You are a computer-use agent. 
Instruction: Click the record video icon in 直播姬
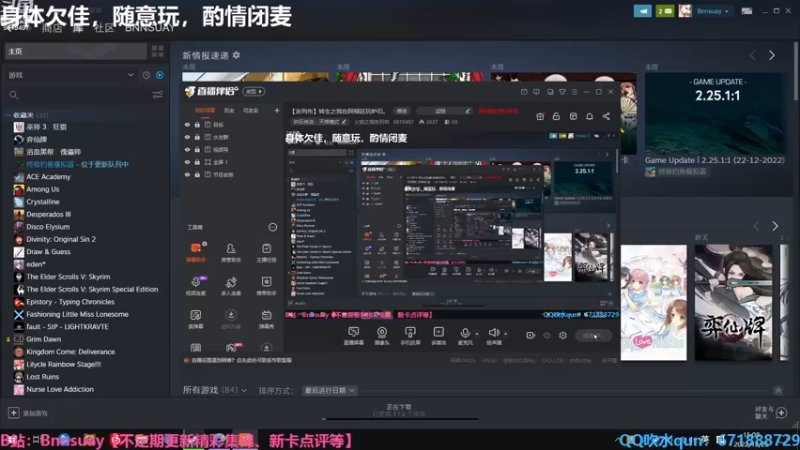530,335
